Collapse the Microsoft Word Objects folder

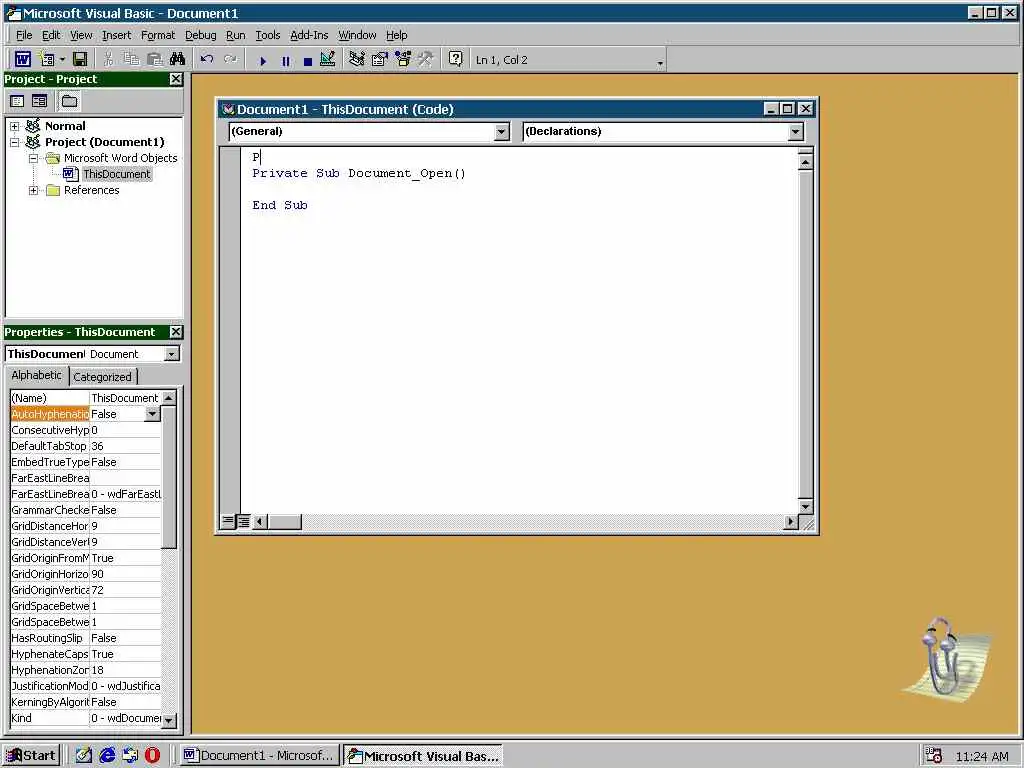coord(33,158)
